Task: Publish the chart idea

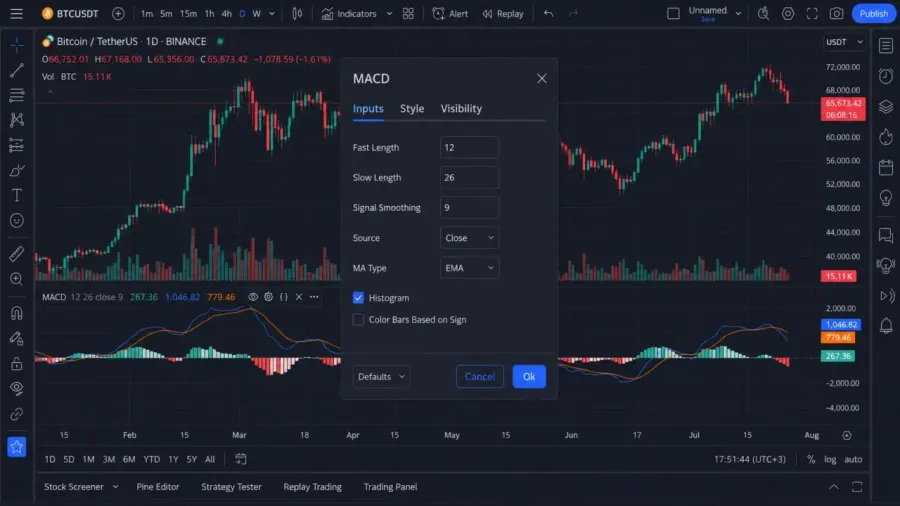Action: [874, 13]
